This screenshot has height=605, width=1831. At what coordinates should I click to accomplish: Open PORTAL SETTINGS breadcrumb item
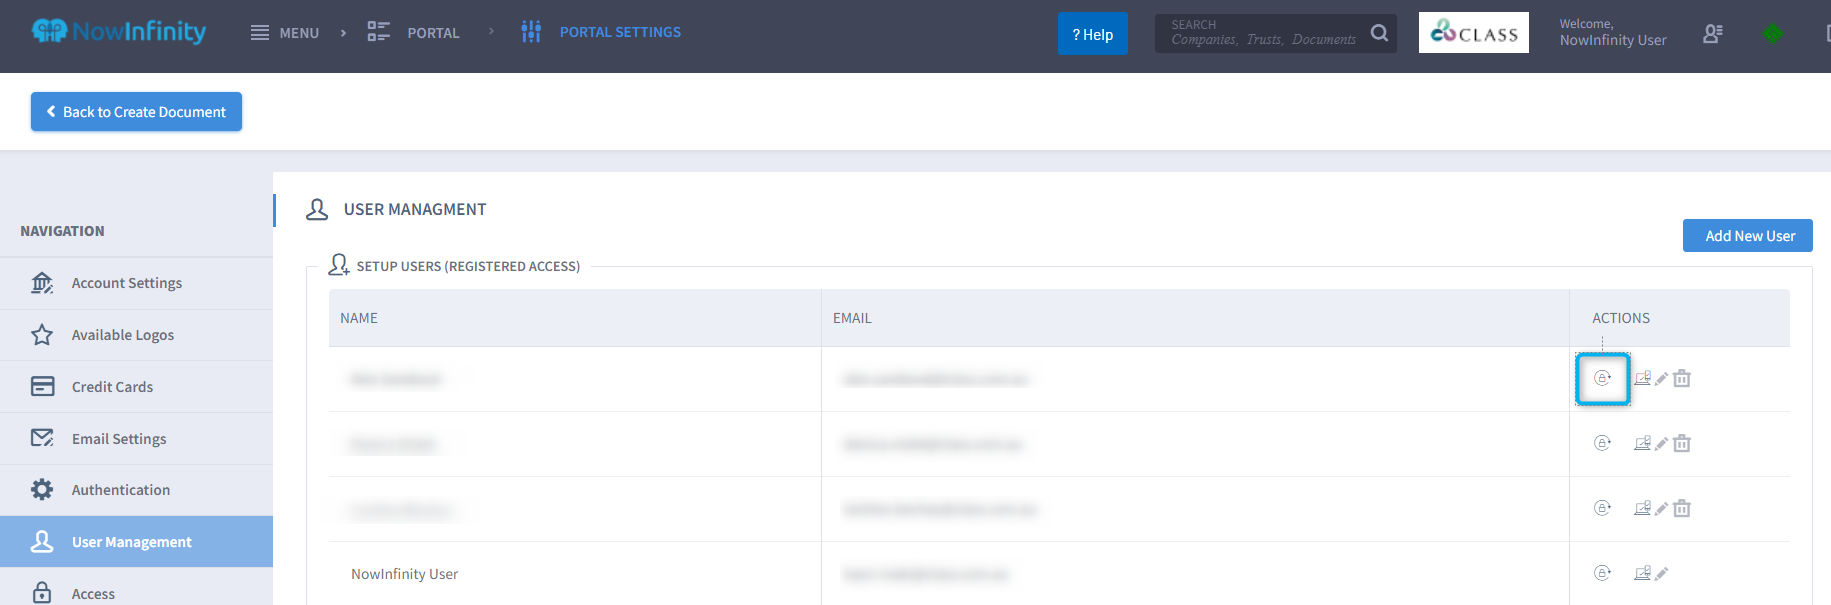(601, 33)
